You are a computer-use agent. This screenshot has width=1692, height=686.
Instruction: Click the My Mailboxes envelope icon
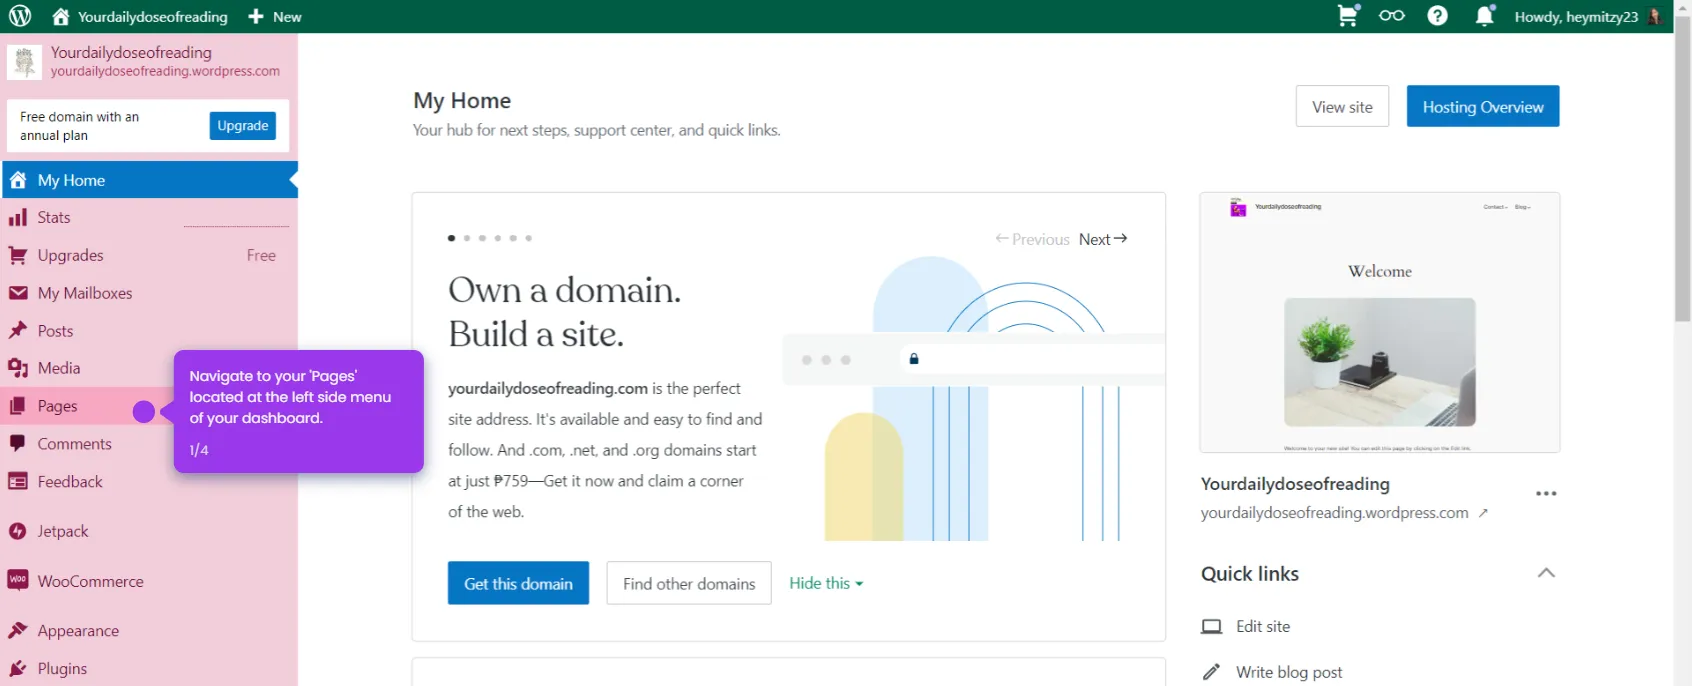pyautogui.click(x=18, y=293)
